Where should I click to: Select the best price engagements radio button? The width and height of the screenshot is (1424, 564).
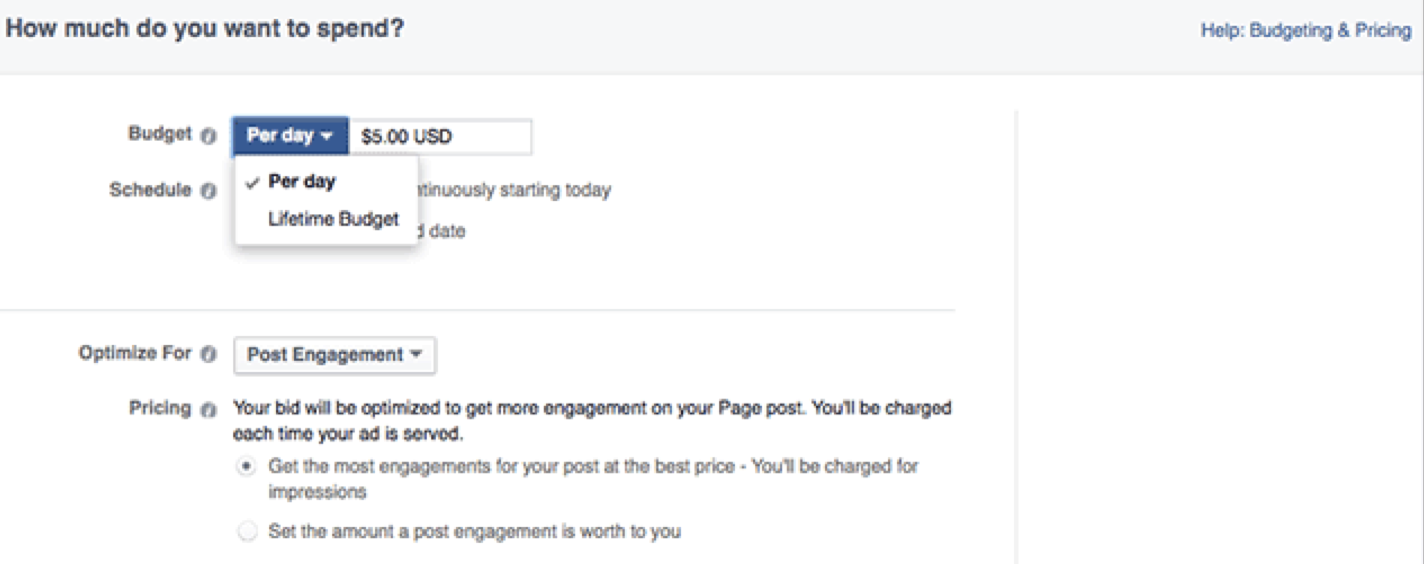[246, 467]
